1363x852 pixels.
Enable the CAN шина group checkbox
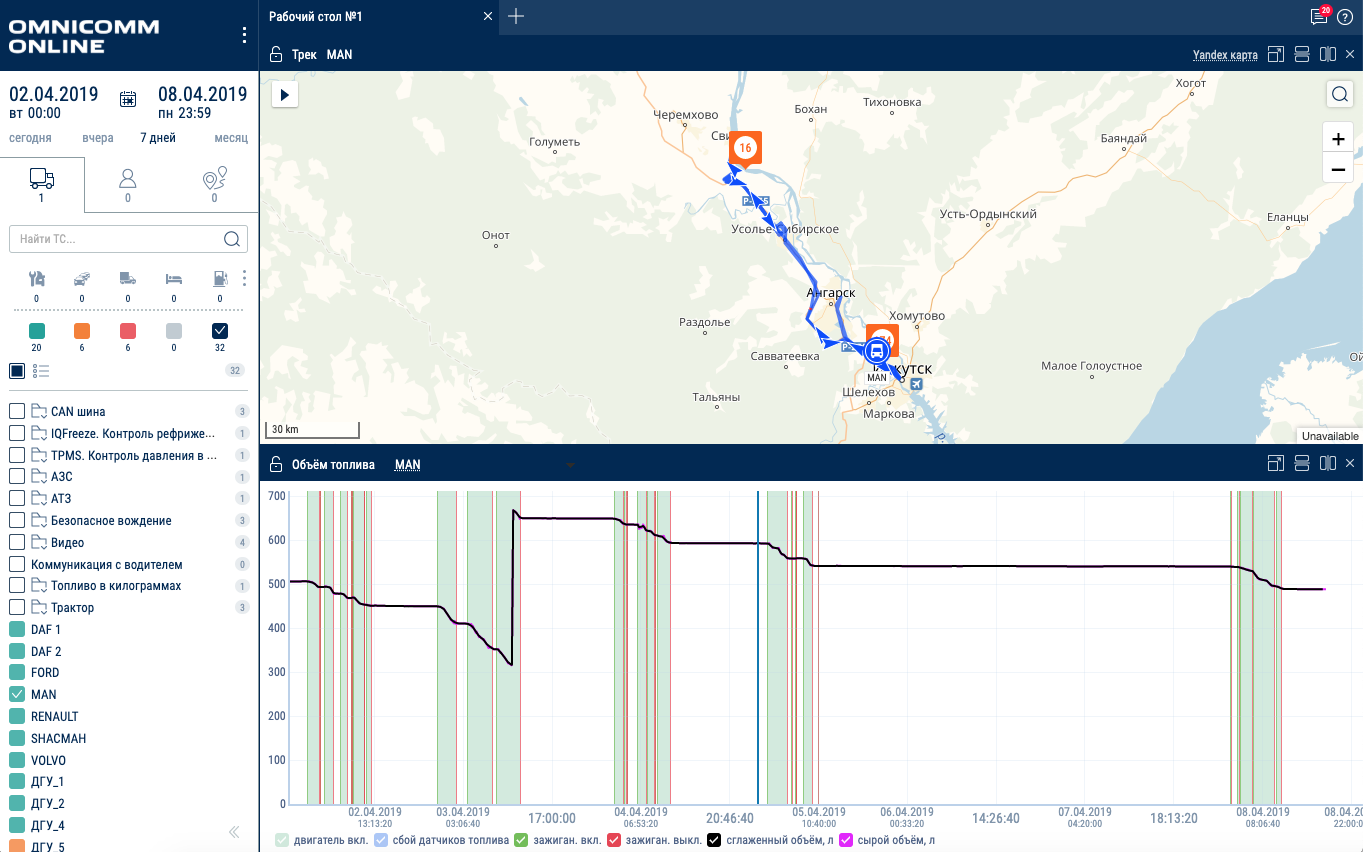click(16, 410)
